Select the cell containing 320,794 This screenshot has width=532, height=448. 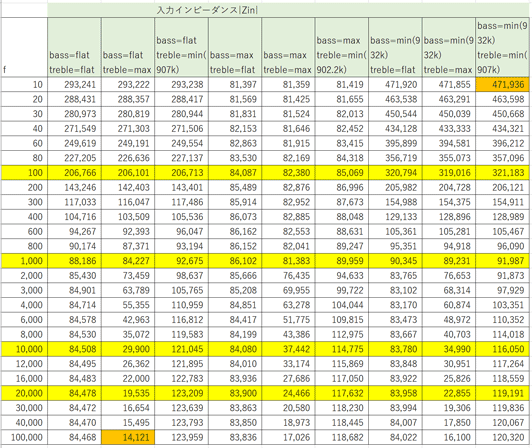(x=395, y=172)
